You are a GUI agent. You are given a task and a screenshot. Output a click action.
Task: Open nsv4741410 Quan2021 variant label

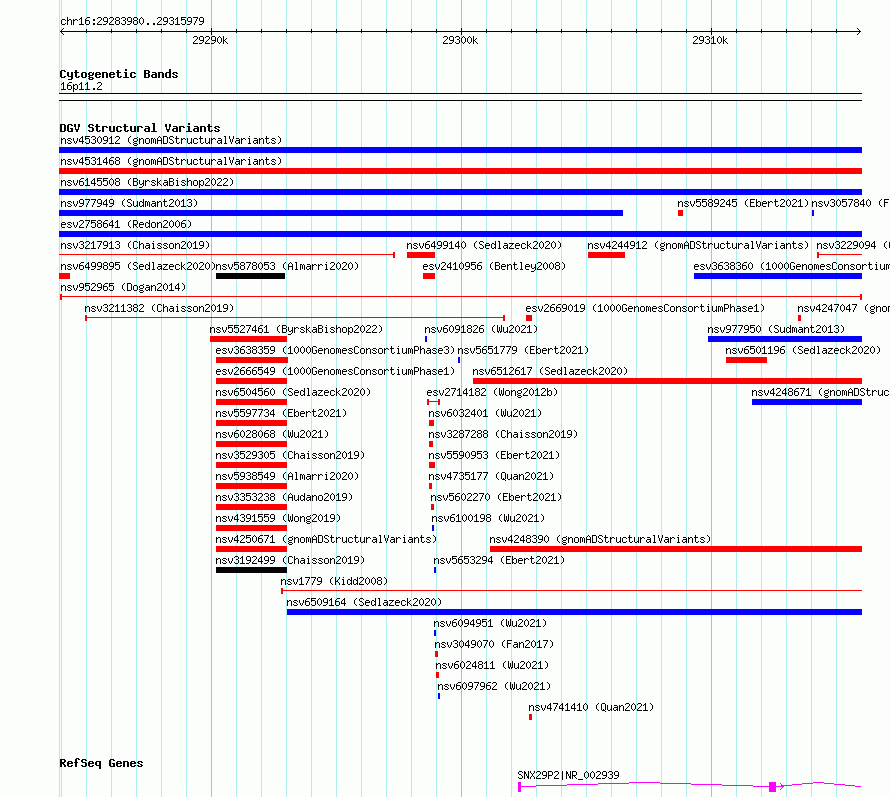591,707
